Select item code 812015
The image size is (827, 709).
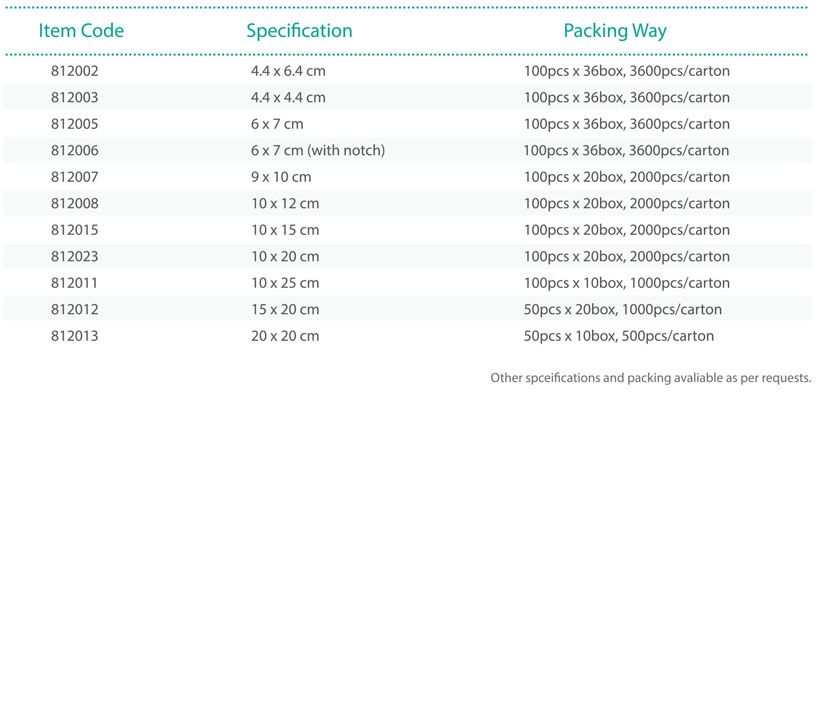[x=74, y=230]
